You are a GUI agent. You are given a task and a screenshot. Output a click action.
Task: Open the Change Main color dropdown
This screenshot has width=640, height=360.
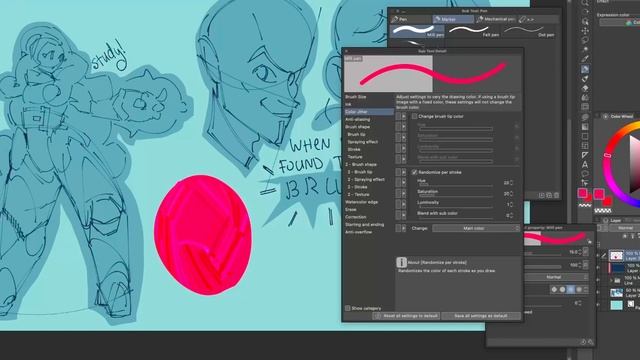point(476,228)
